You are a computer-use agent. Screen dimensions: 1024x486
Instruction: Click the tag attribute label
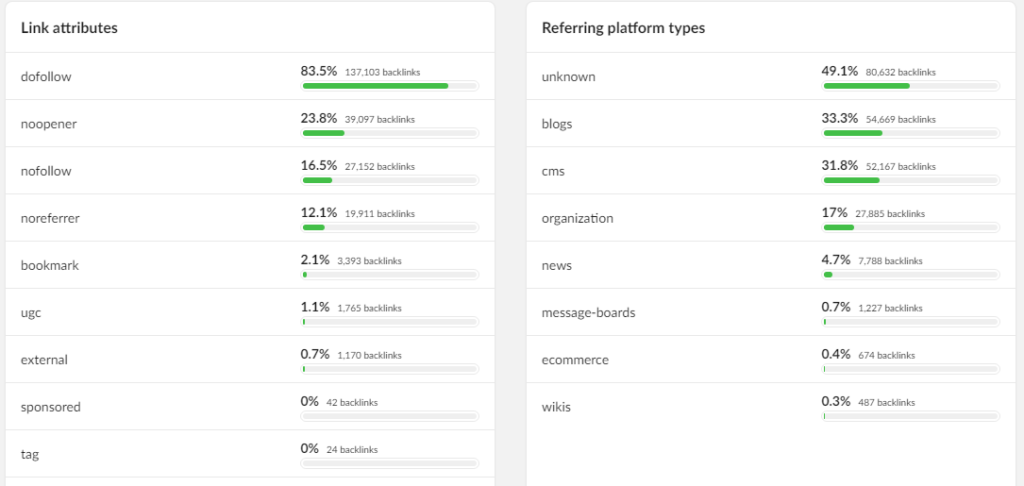click(30, 455)
